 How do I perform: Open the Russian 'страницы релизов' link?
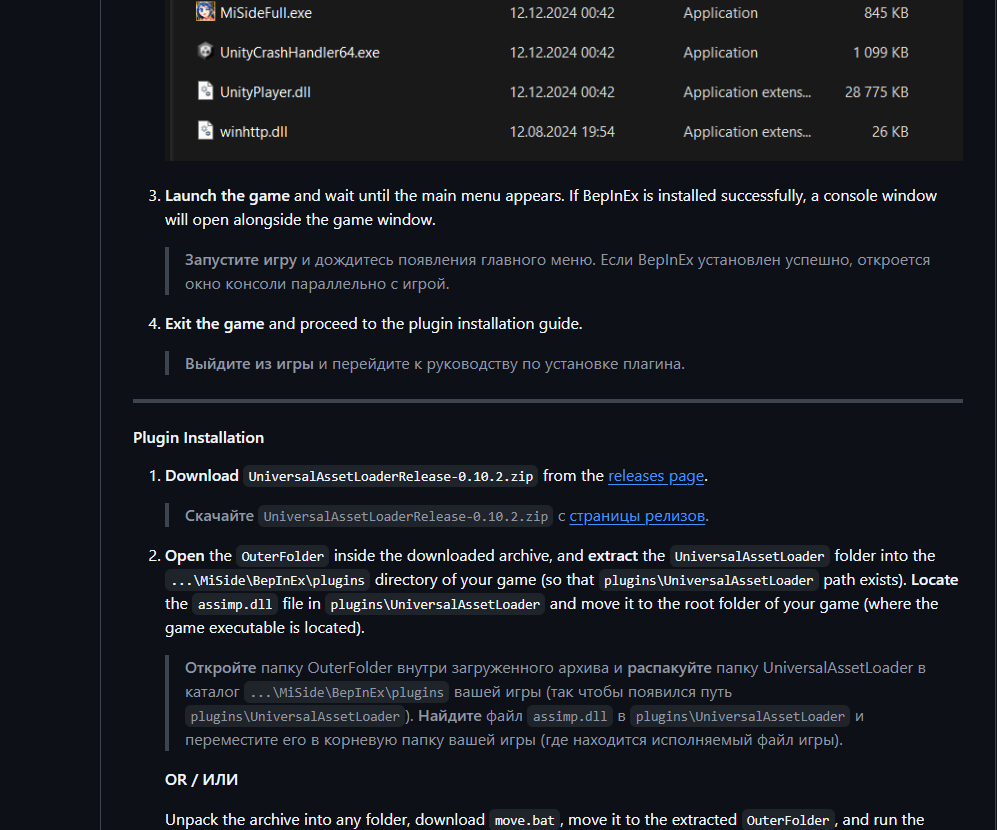(x=637, y=516)
